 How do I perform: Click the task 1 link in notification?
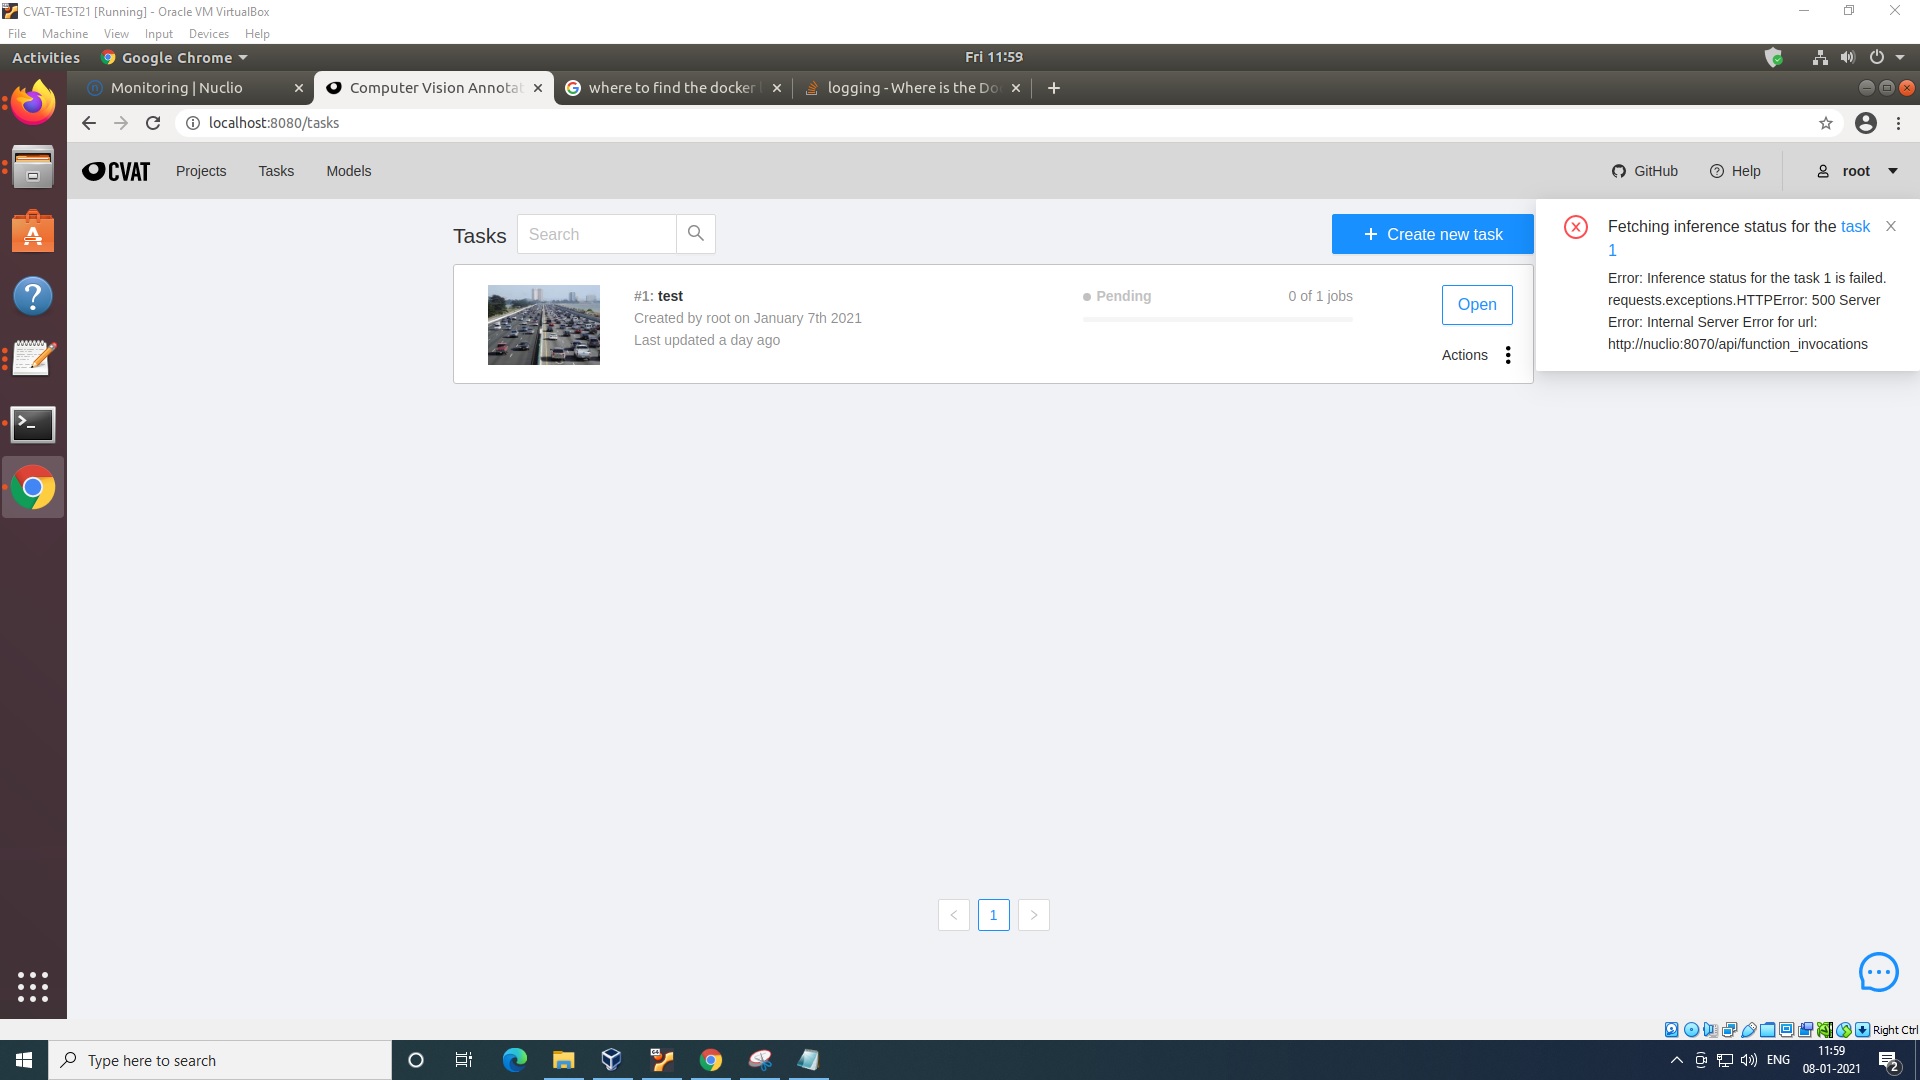point(1855,227)
